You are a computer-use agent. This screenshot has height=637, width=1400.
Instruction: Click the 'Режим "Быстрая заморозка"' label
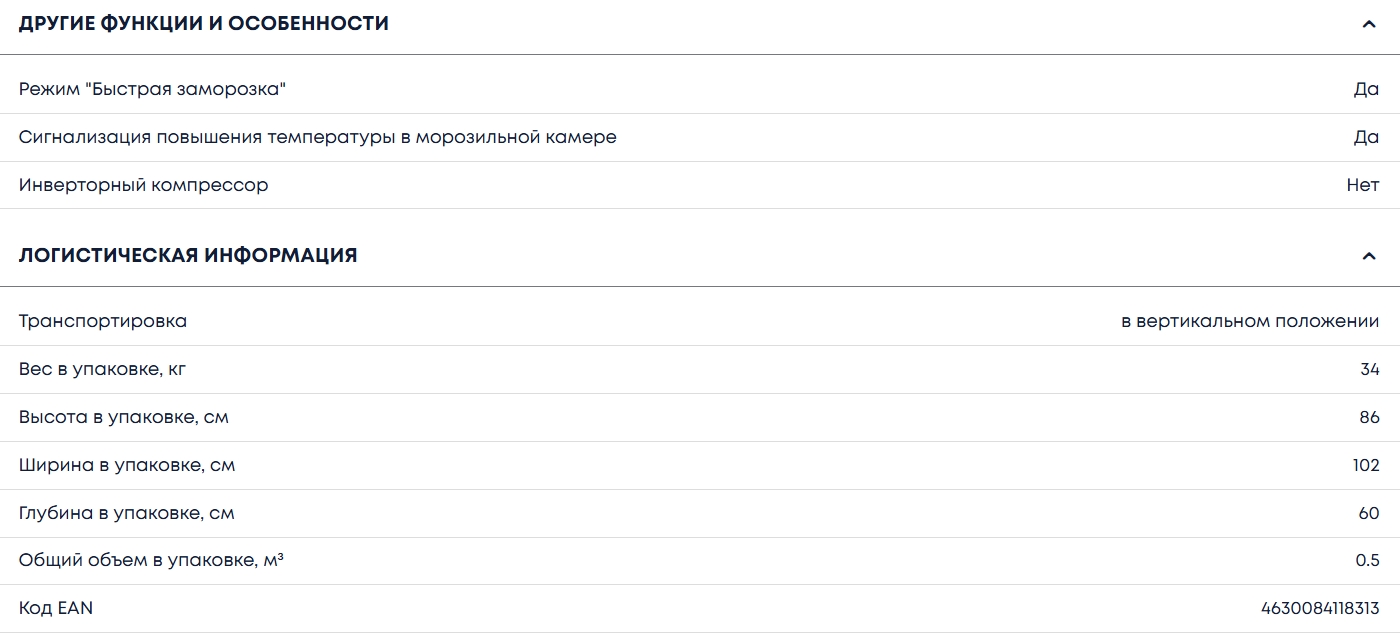[152, 89]
